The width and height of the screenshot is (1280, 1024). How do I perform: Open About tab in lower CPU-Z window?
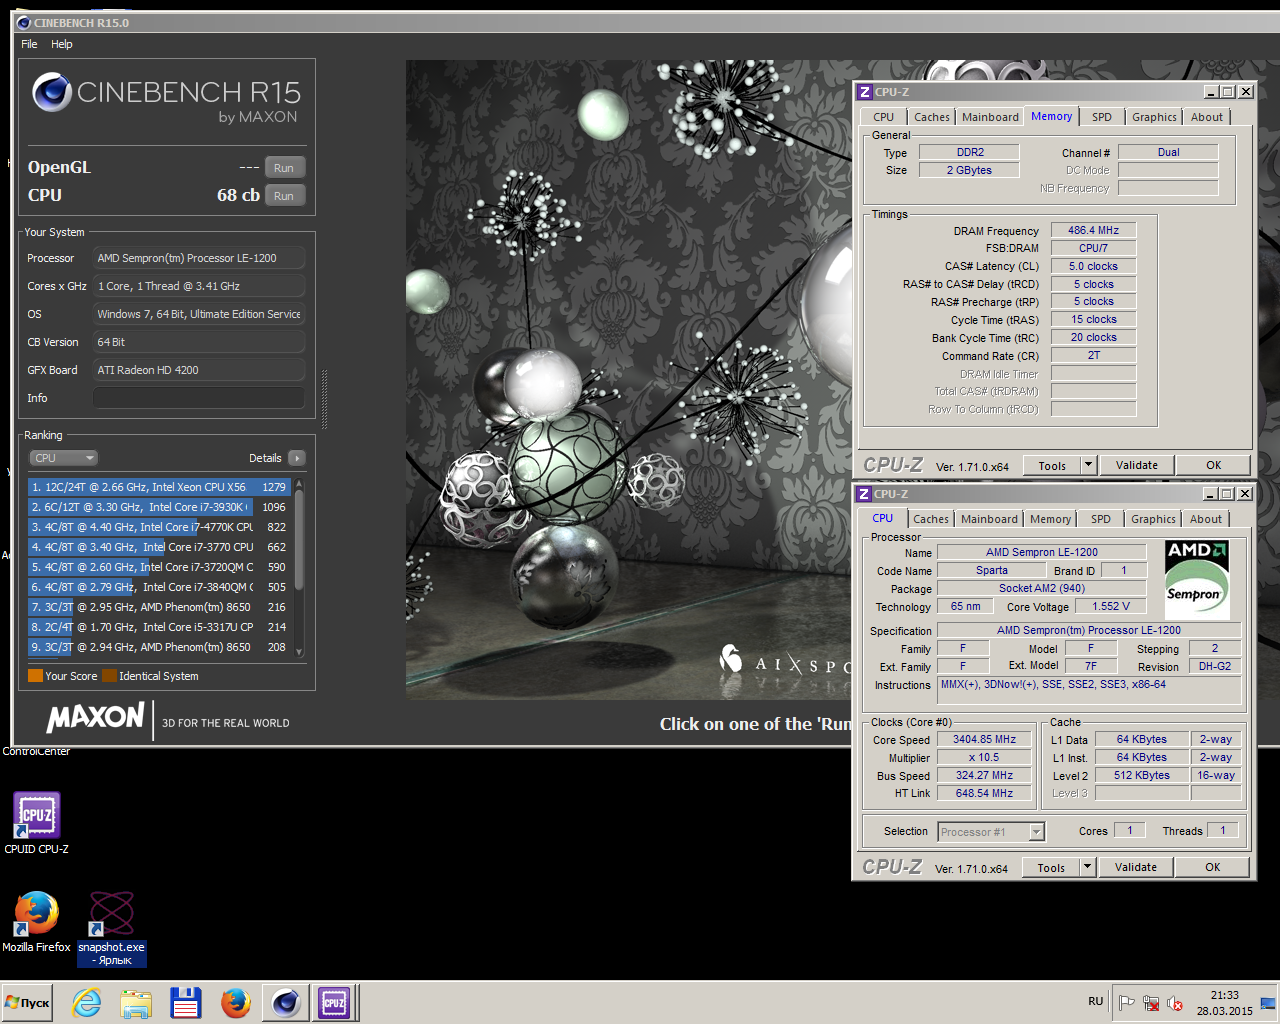[x=1206, y=519]
